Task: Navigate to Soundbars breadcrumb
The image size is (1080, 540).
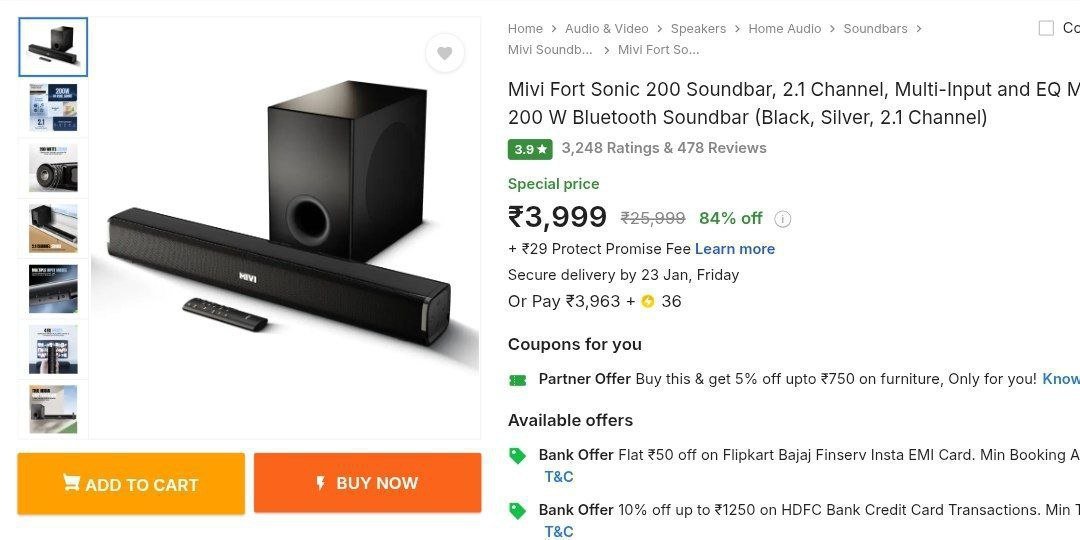Action: 875,29
